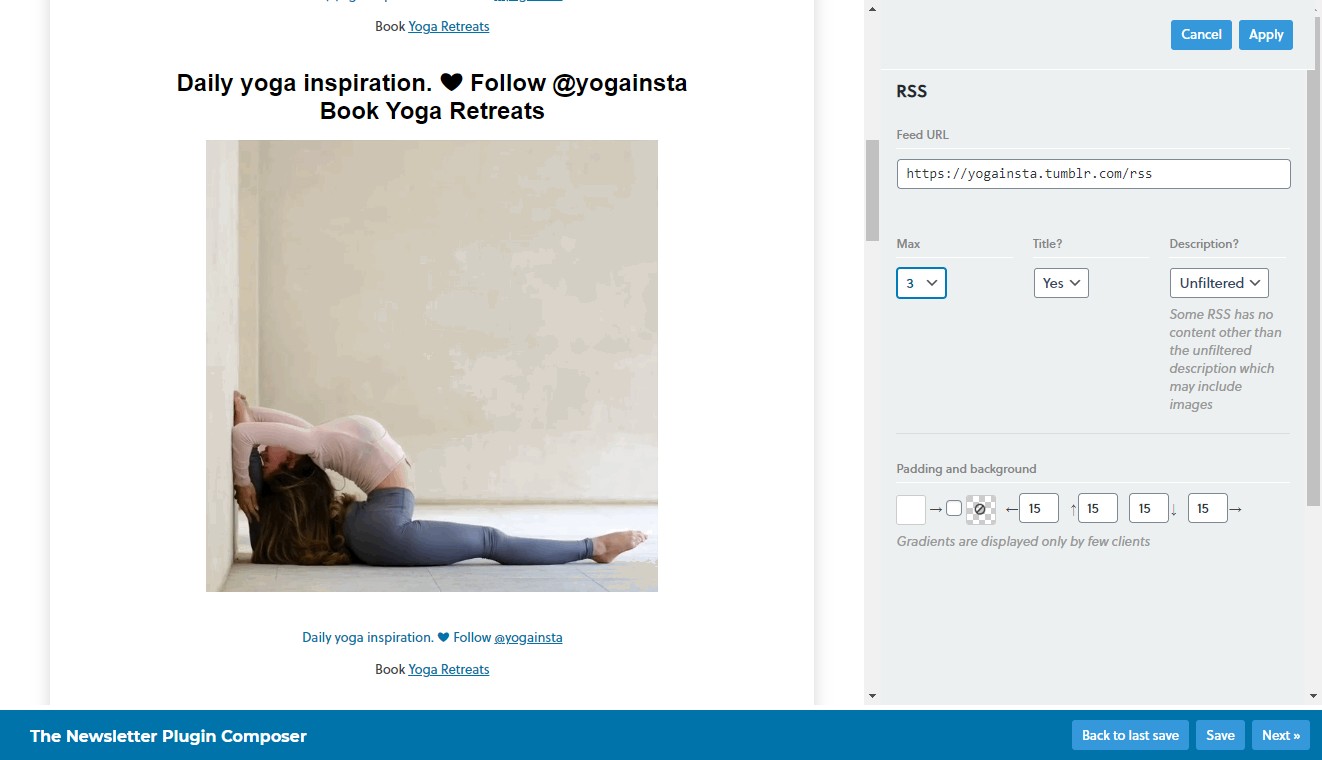1322x760 pixels.
Task: Click The Newsletter Plugin Composer title
Action: point(168,736)
